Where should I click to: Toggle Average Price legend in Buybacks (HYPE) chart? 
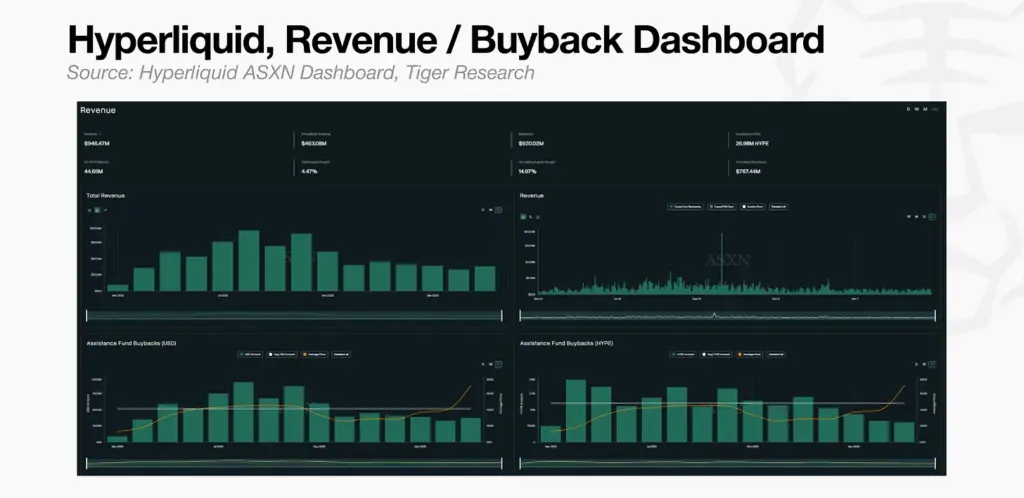click(750, 354)
